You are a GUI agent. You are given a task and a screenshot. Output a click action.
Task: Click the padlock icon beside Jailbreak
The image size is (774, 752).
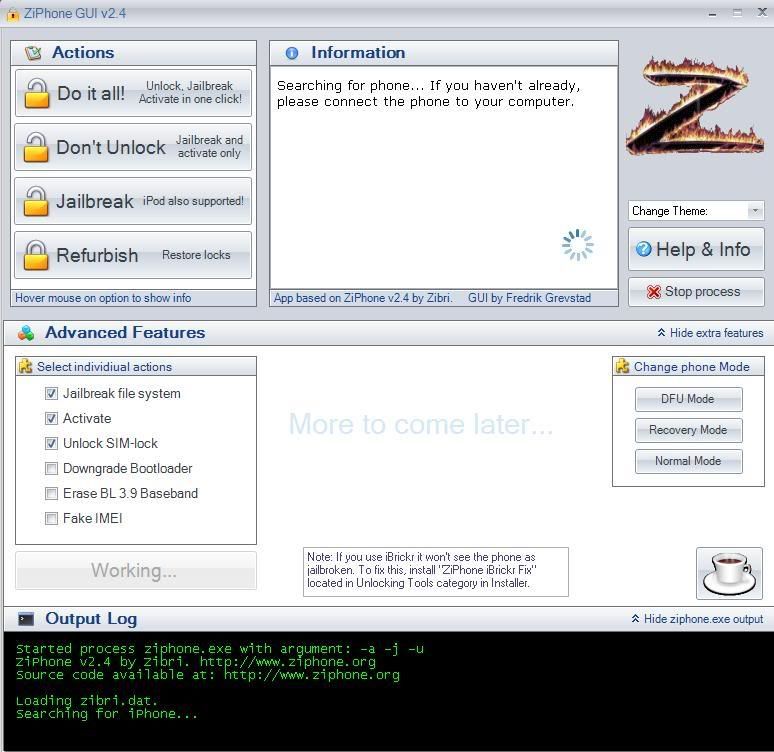[x=37, y=201]
